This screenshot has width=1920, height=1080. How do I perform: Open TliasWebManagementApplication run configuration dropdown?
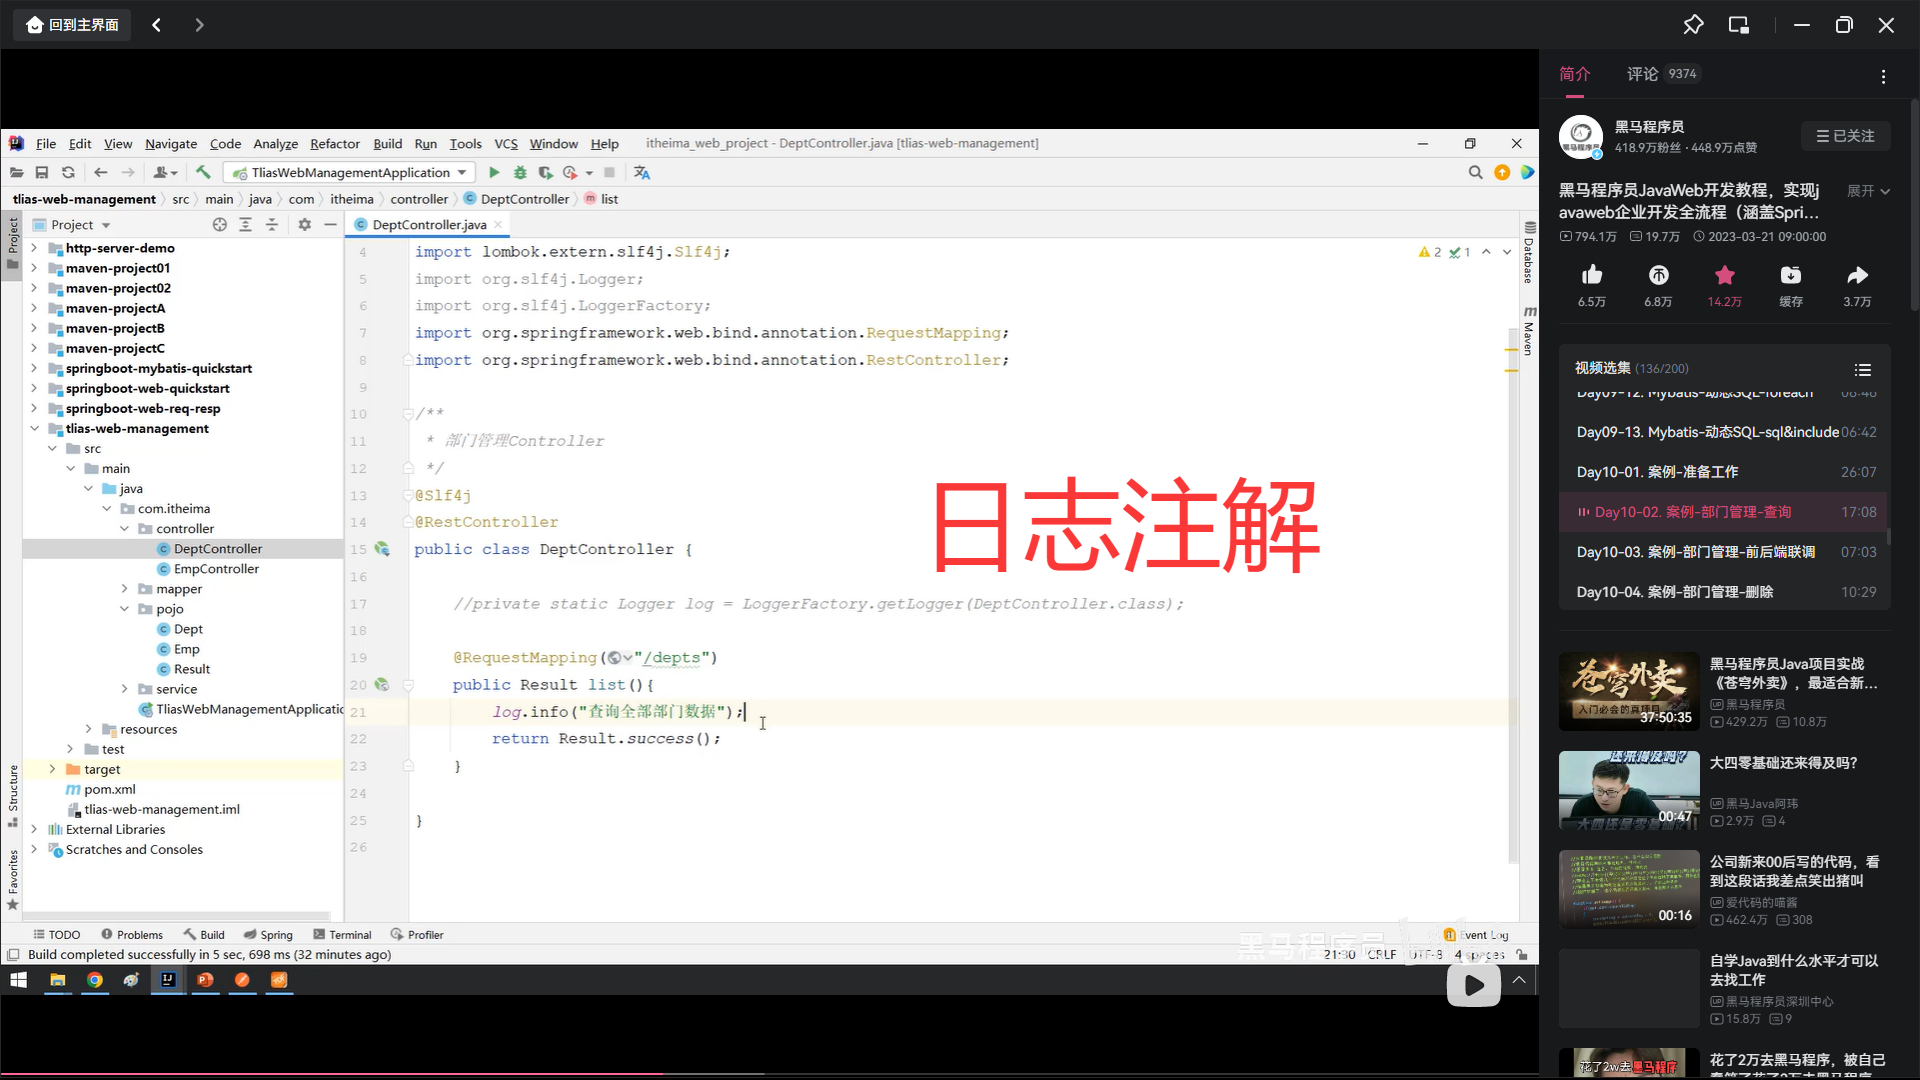[350, 172]
